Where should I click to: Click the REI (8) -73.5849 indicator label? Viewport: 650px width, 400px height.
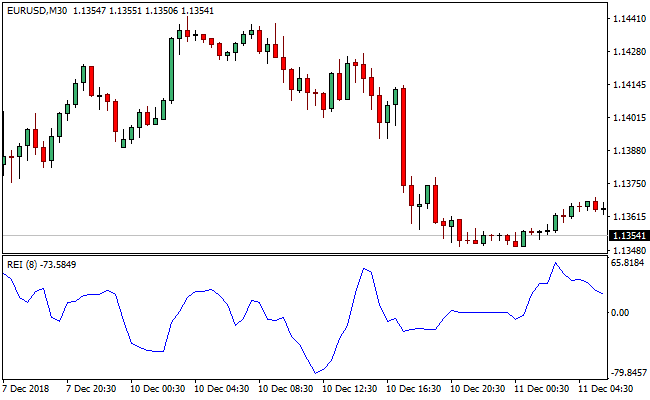41,264
